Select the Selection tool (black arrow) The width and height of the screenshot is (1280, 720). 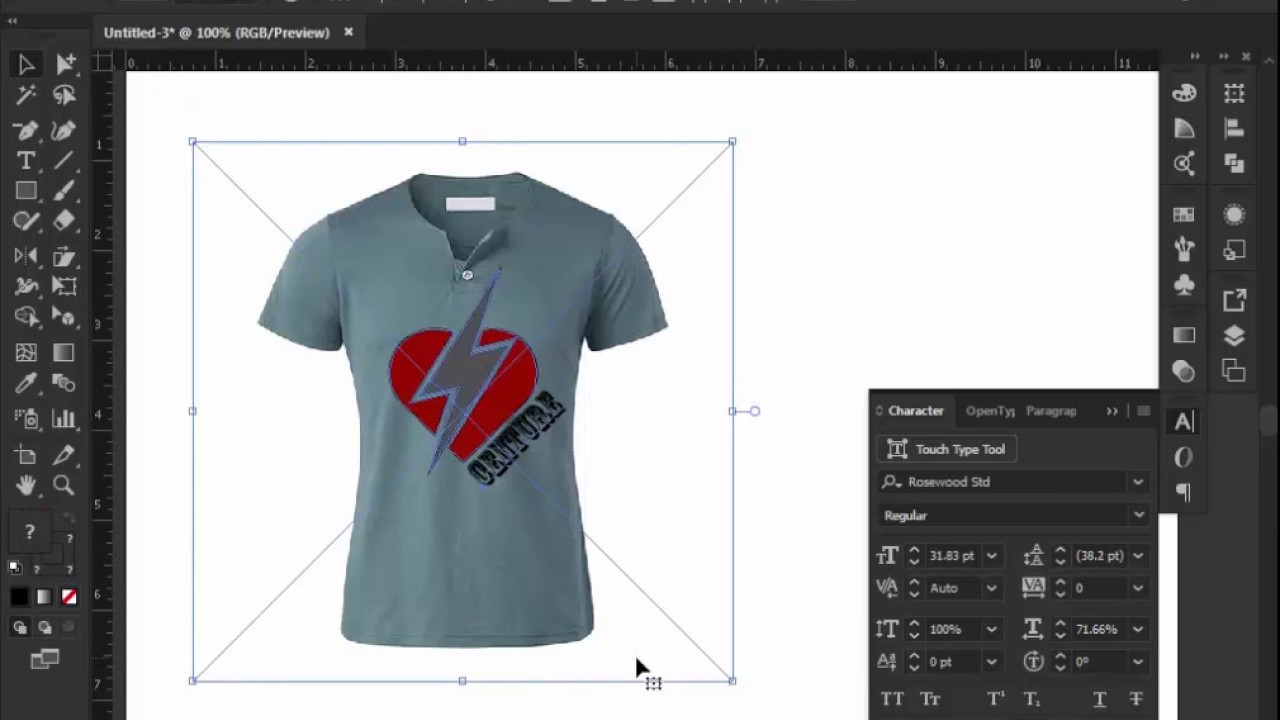pos(27,65)
